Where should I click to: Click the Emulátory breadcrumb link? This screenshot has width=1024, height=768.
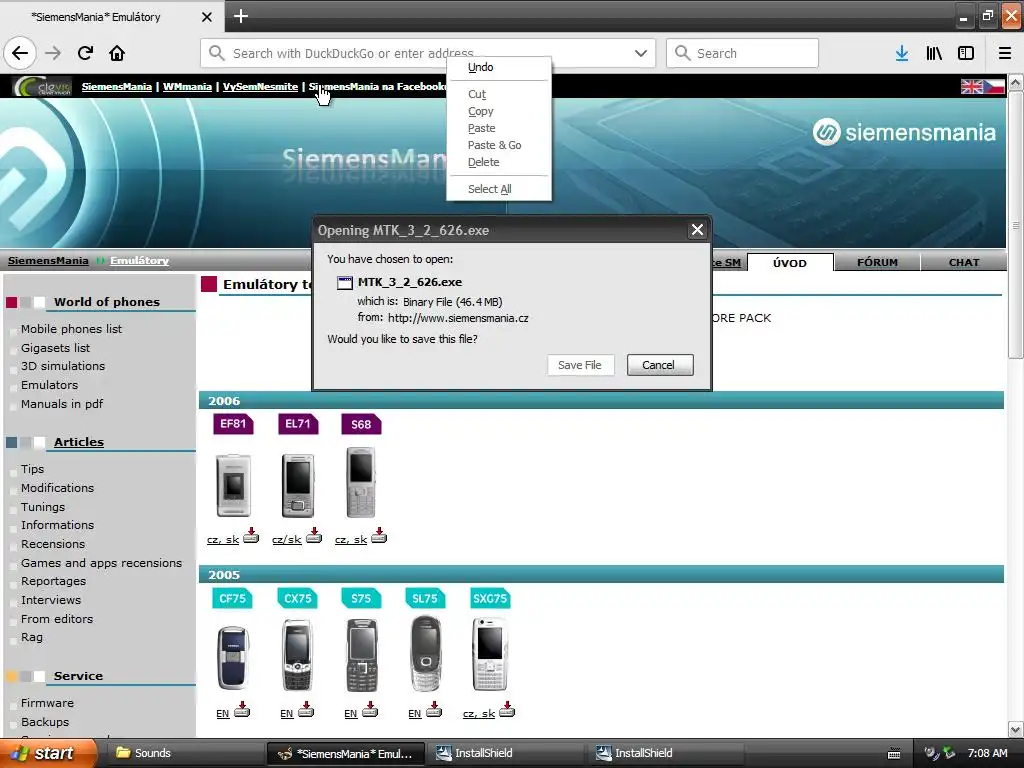[139, 261]
